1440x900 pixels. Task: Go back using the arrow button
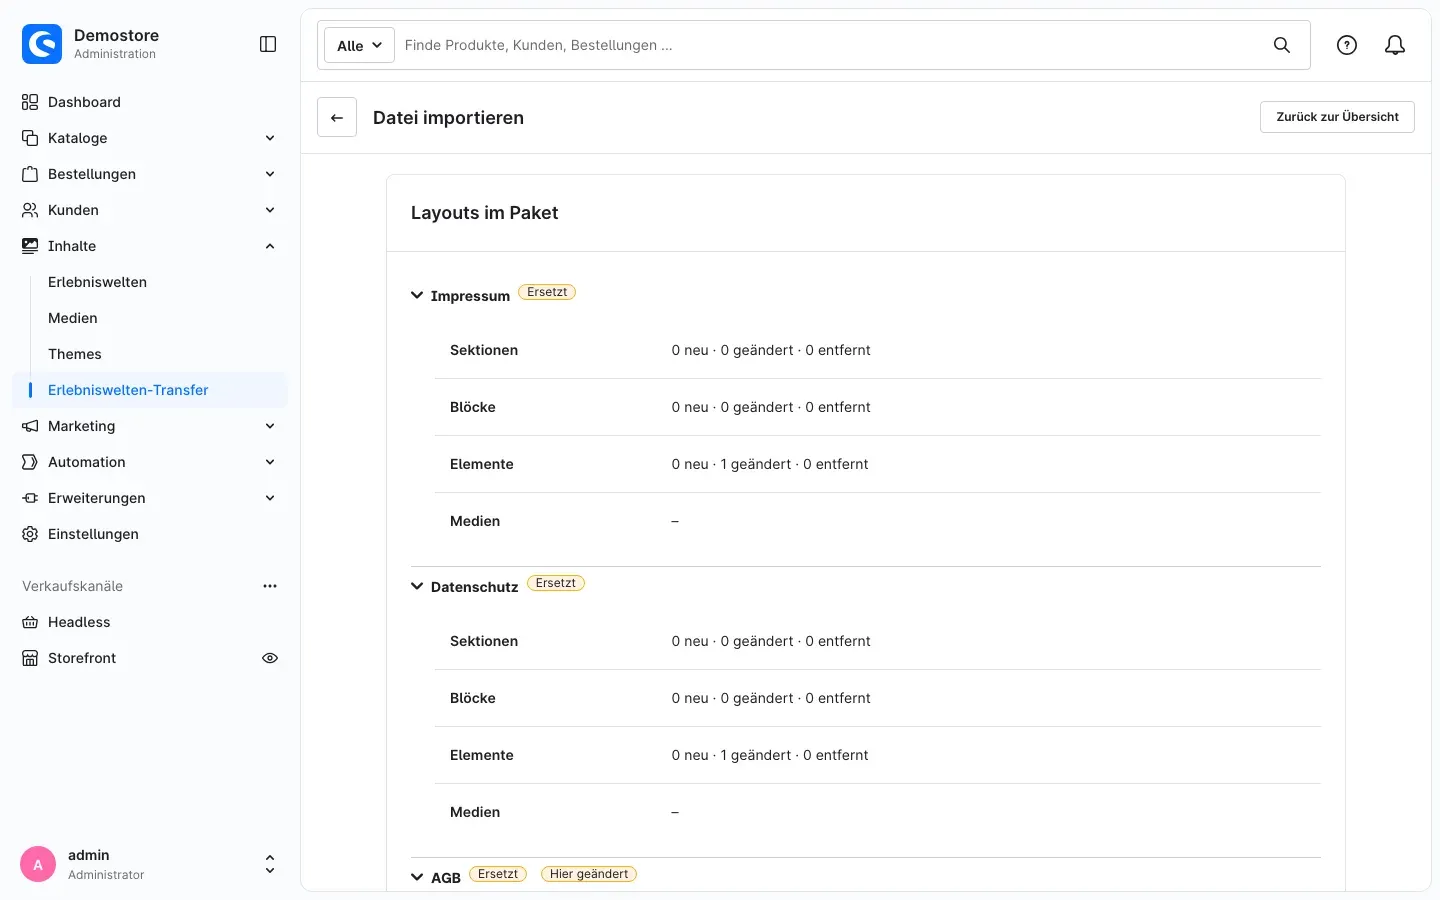[337, 117]
